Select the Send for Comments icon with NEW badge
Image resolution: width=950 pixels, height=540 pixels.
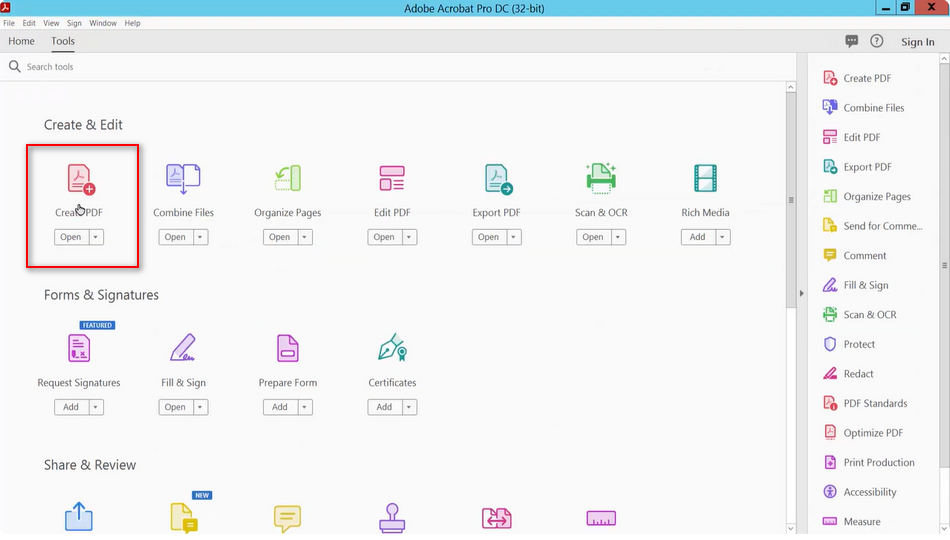(x=184, y=518)
